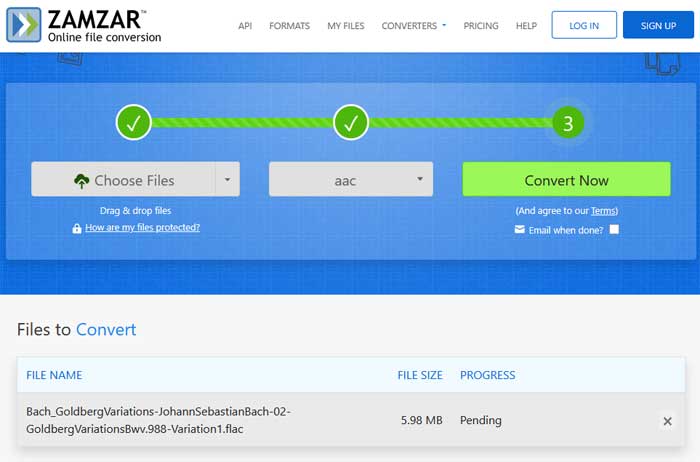Click the envelope email icon
Viewport: 700px width, 462px height.
(520, 229)
